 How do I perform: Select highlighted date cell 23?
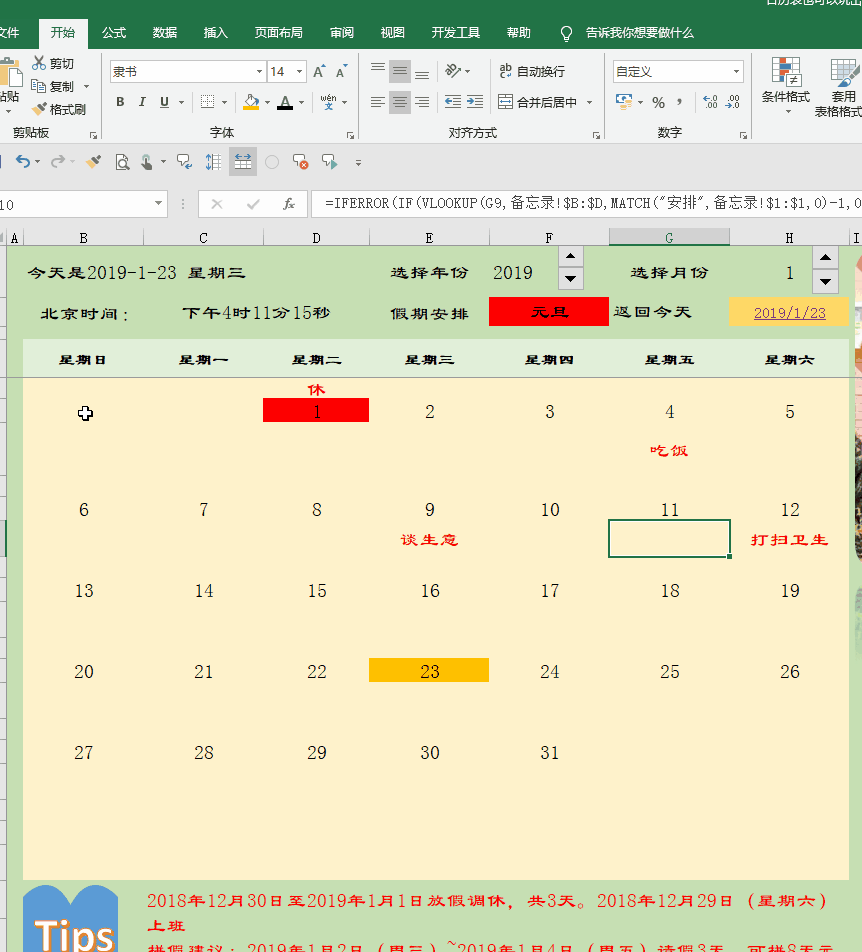[429, 670]
